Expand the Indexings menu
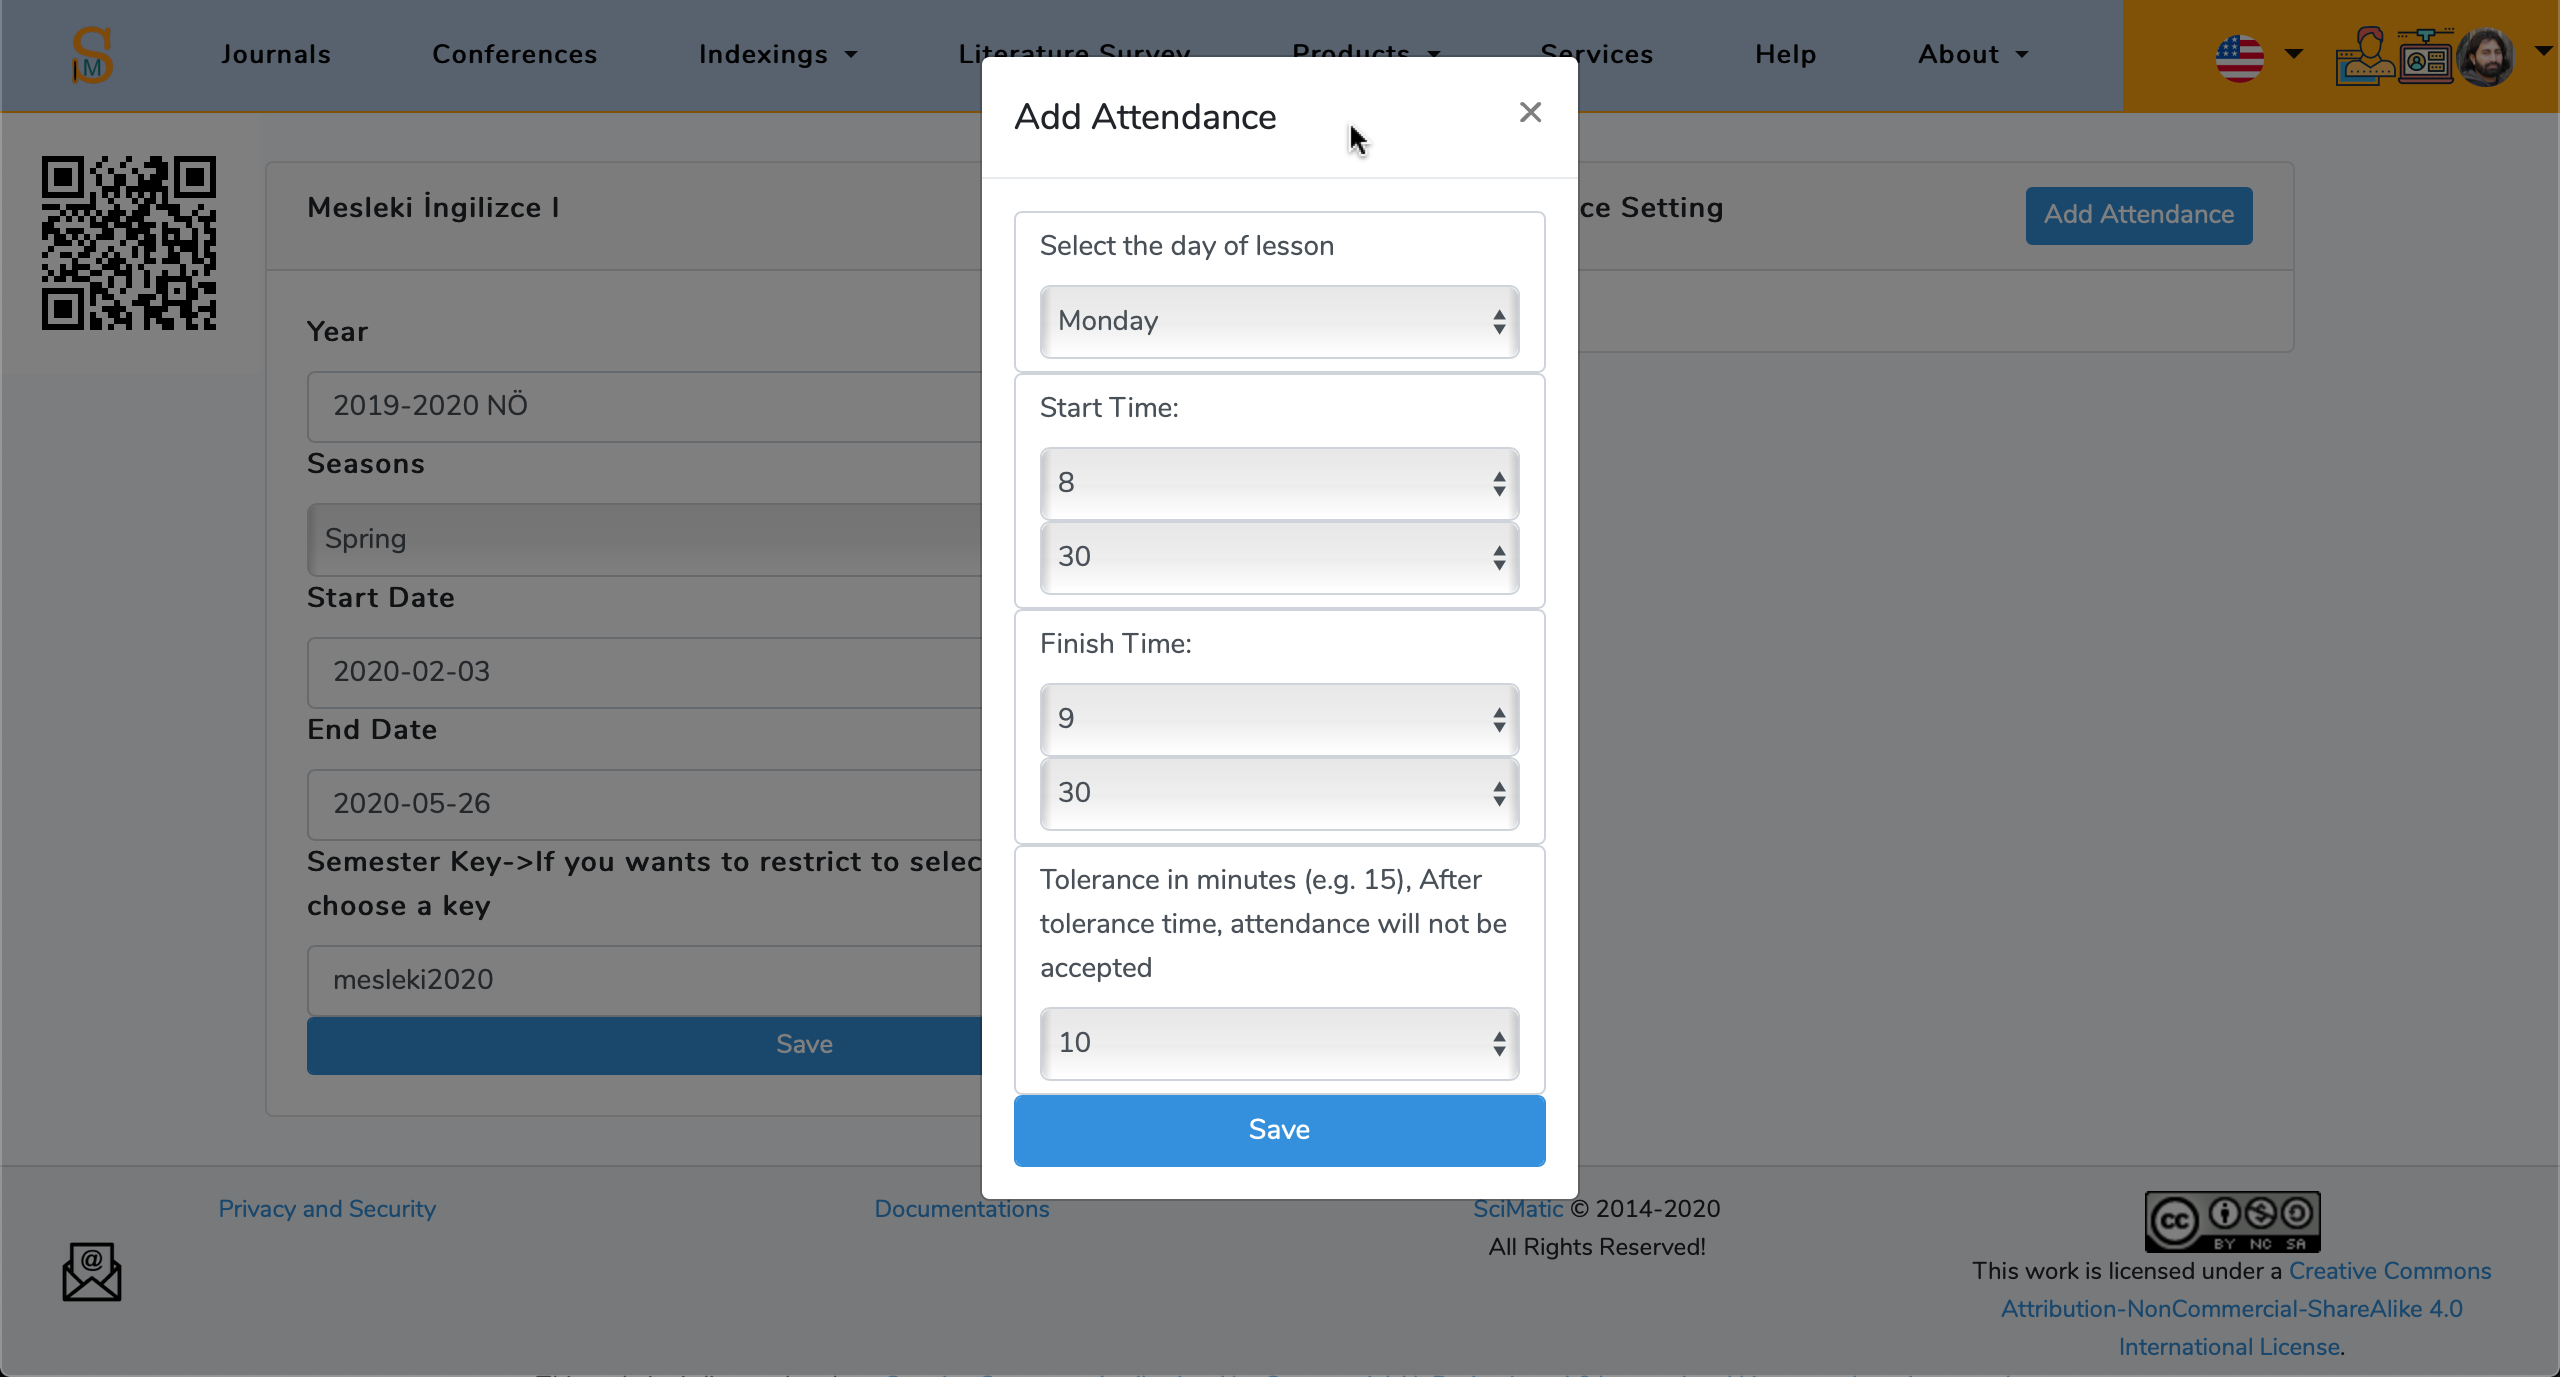 pos(777,55)
